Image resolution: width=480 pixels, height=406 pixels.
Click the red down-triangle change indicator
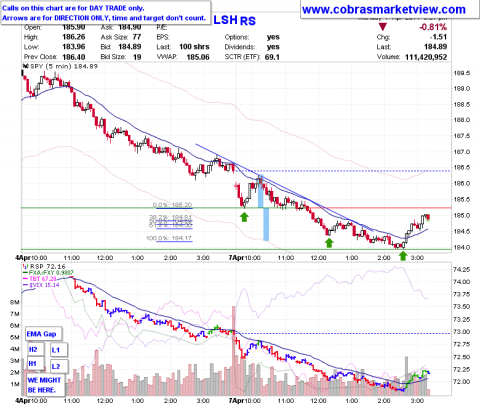pyautogui.click(x=383, y=27)
